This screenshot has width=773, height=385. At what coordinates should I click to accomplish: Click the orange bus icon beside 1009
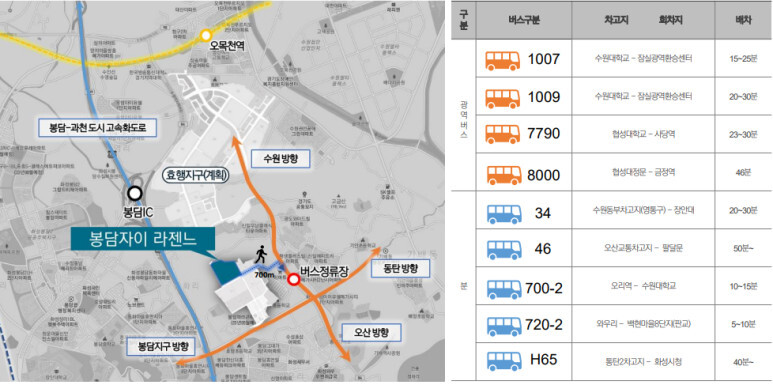(x=503, y=98)
